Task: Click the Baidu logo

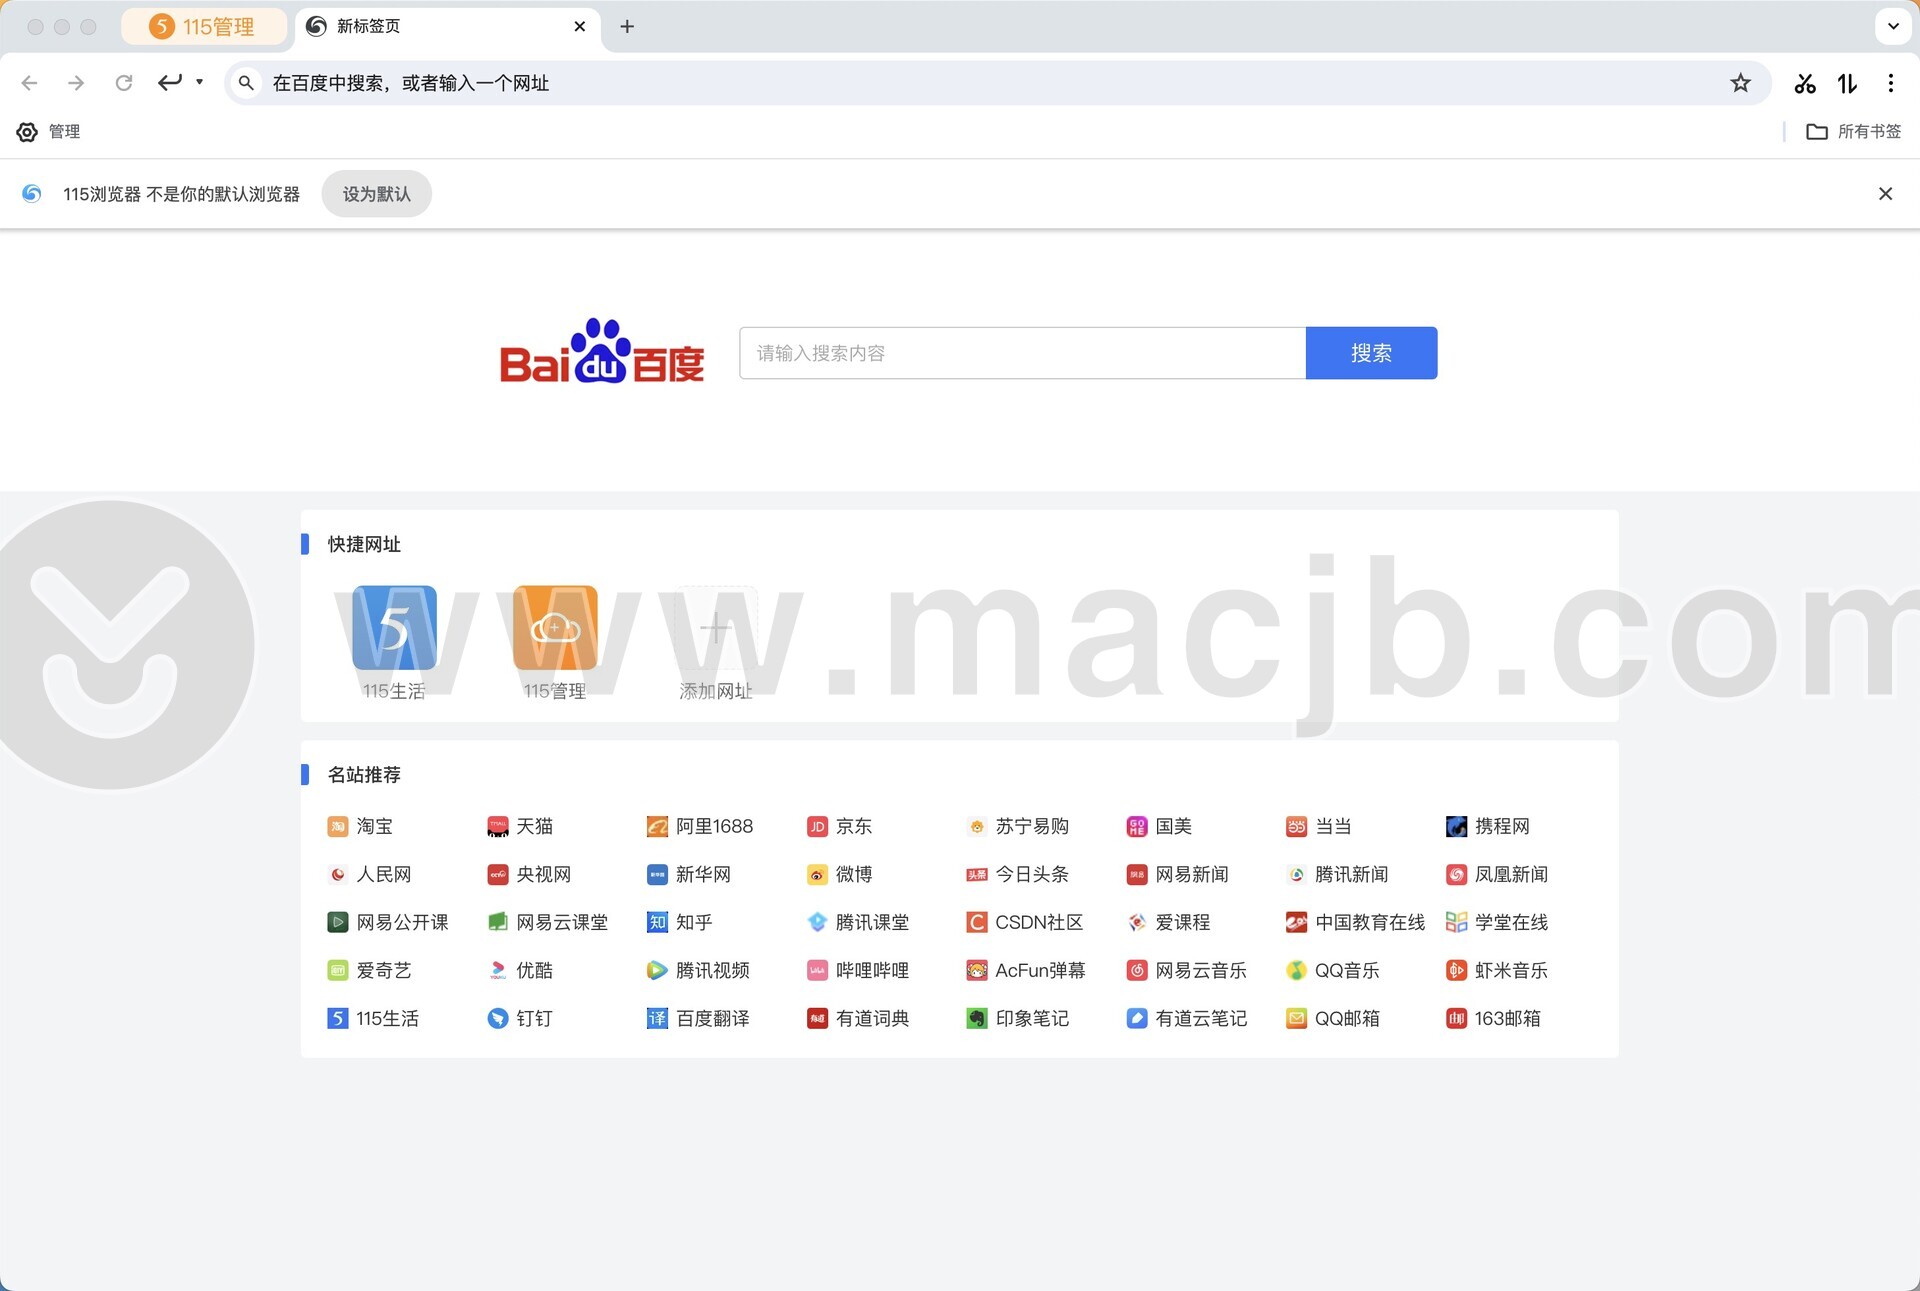Action: [x=602, y=351]
